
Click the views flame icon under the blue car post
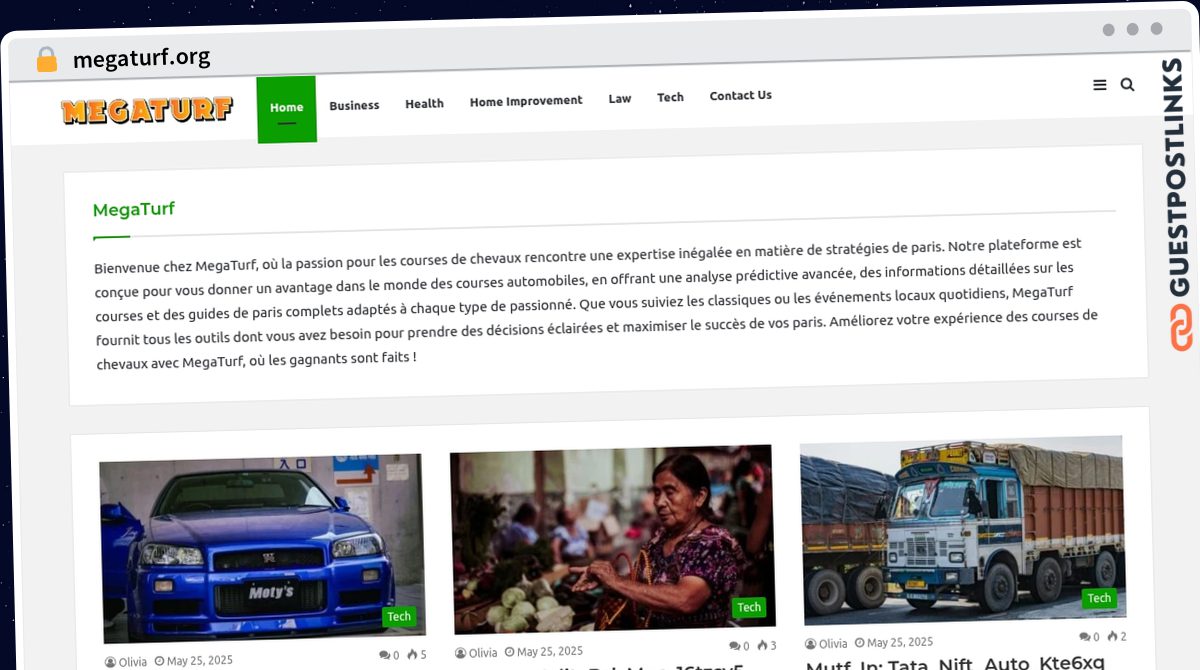click(411, 655)
